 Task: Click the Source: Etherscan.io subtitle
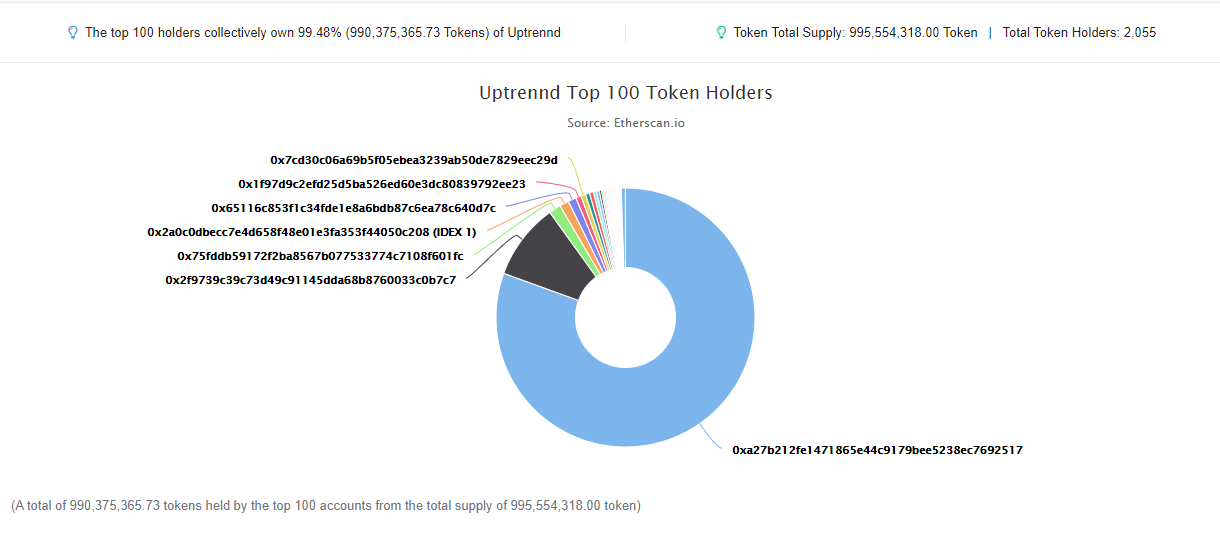[626, 123]
